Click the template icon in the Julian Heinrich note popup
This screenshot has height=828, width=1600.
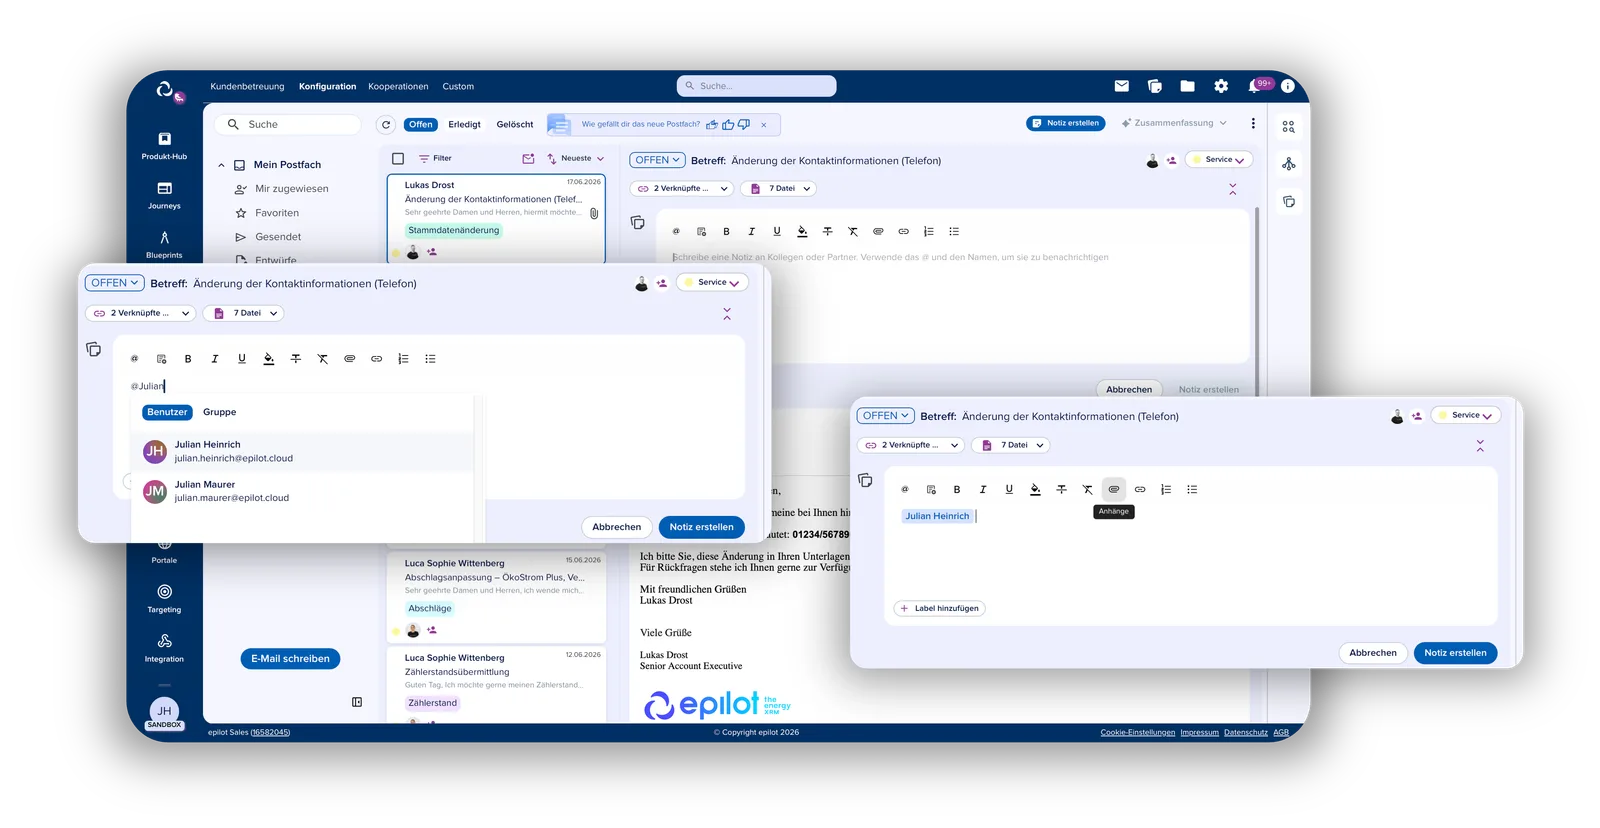tap(931, 489)
